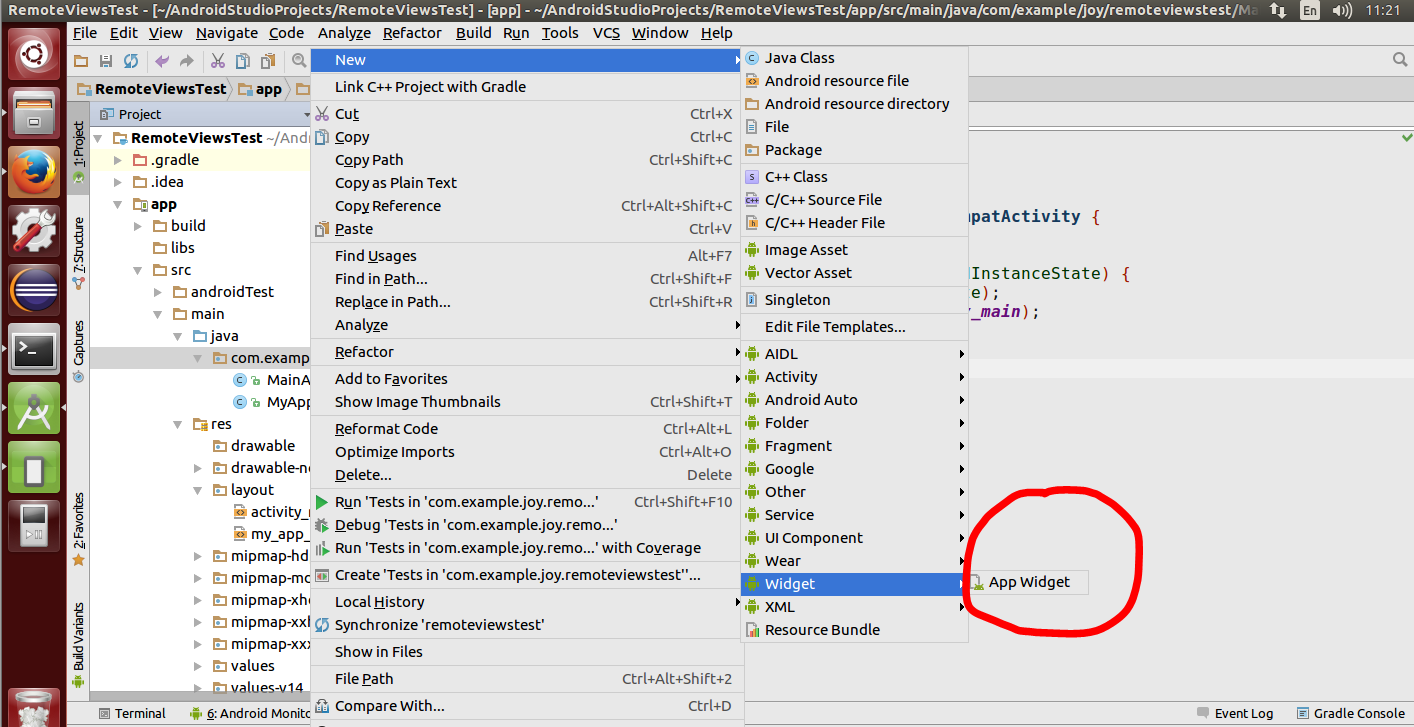Open the Trash in the dock
Viewport: 1414px width, 727px height.
34,707
